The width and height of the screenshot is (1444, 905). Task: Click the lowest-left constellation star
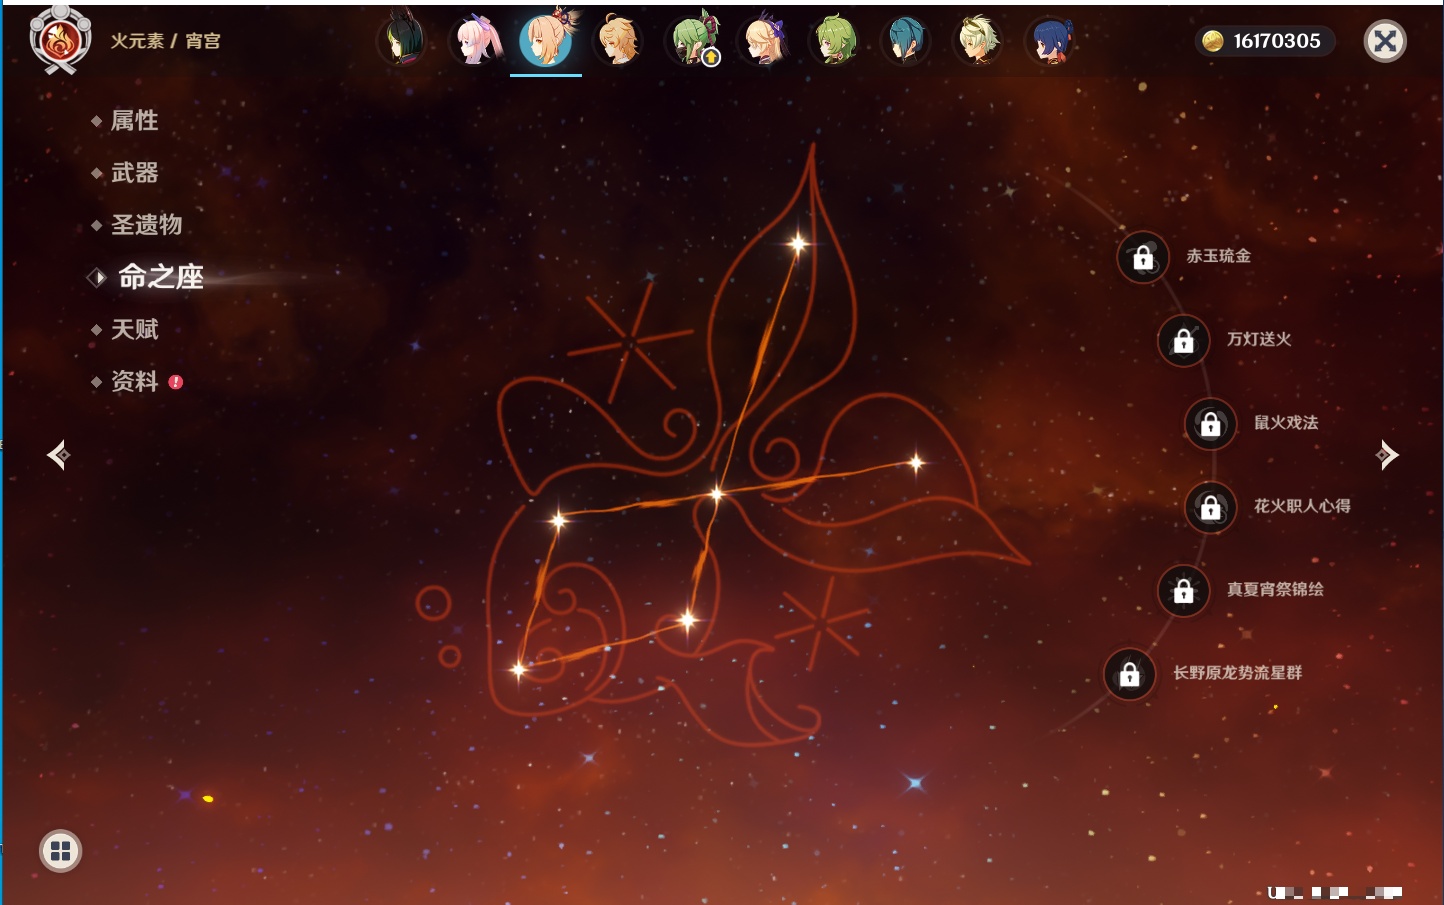point(518,669)
